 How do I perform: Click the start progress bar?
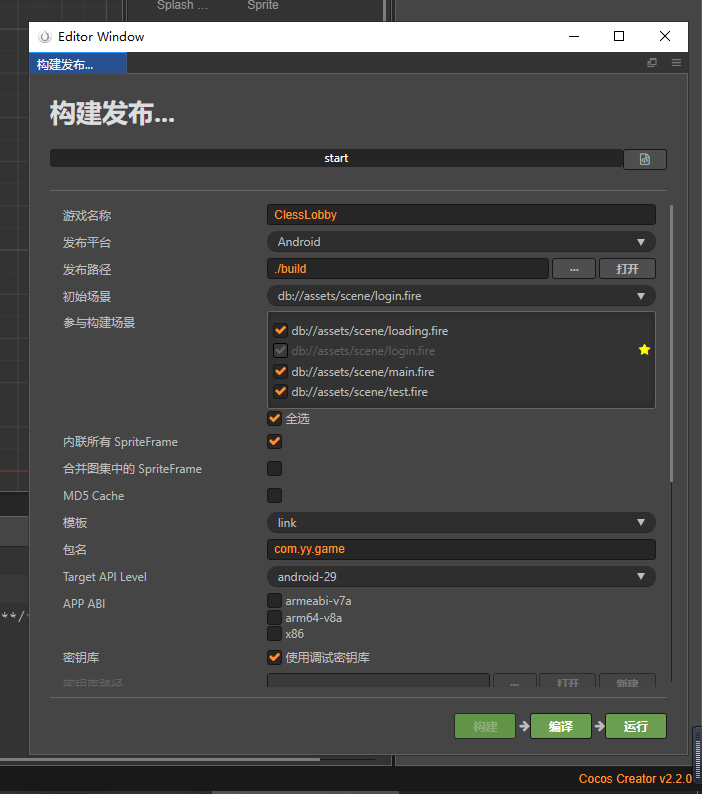(x=336, y=158)
